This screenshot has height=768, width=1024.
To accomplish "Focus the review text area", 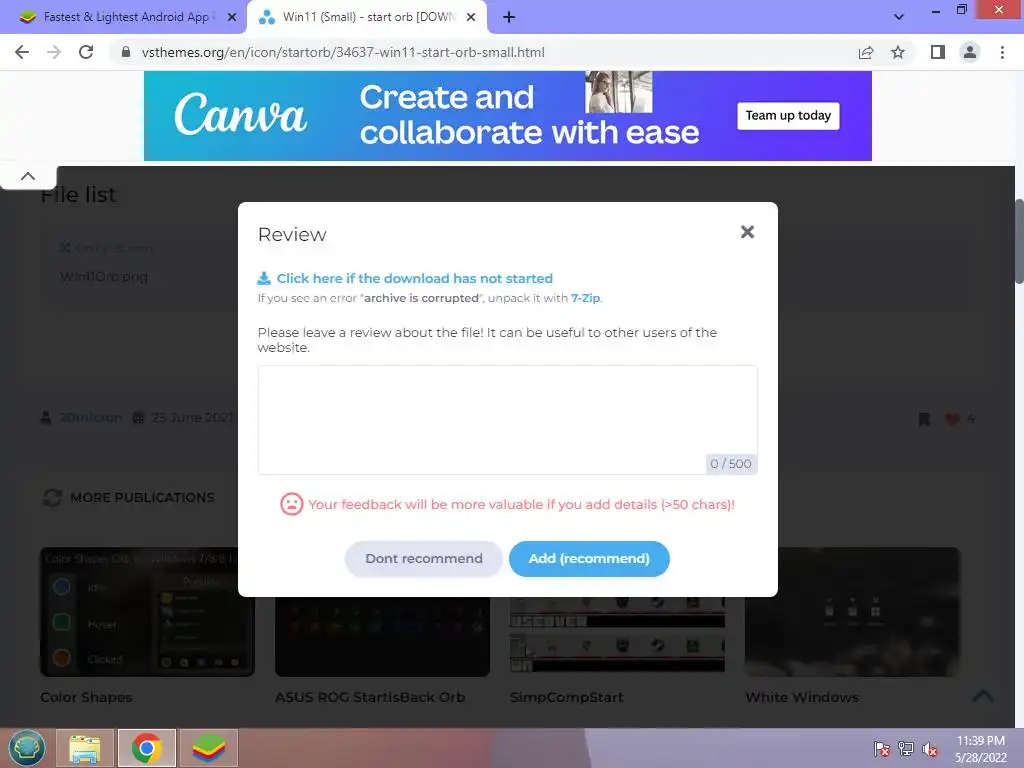I will coord(507,420).
